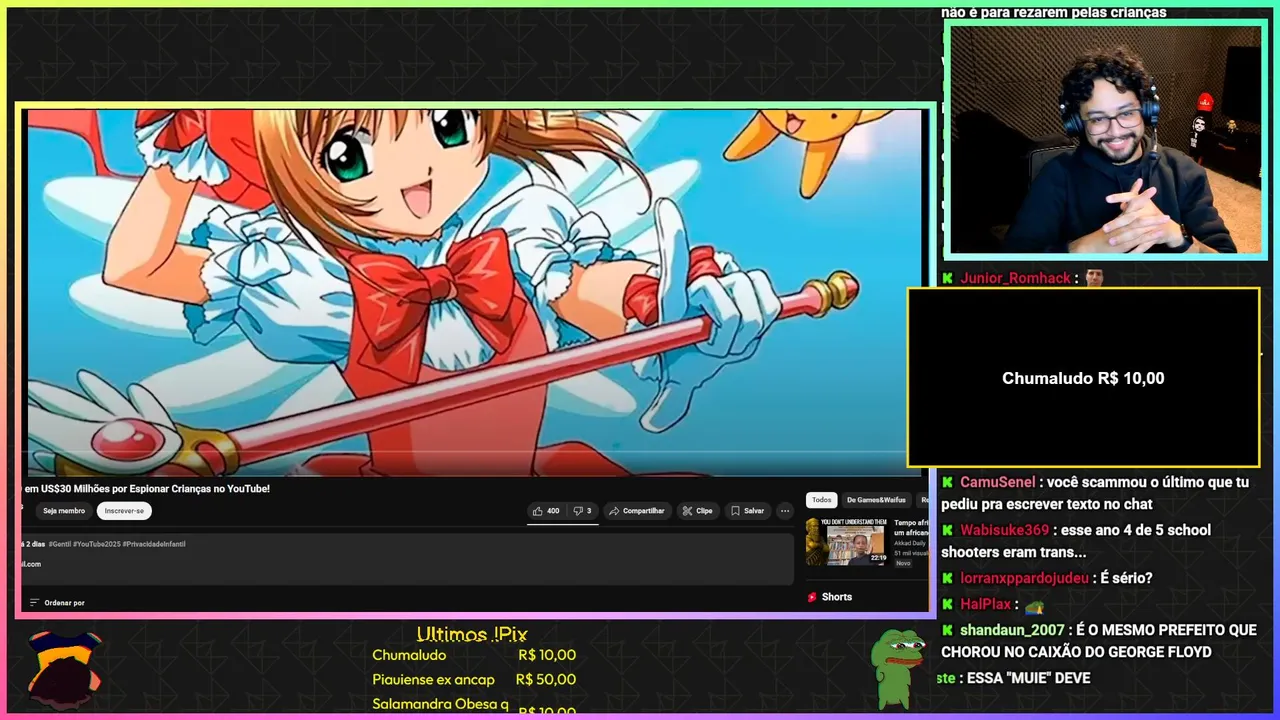Screen dimensions: 1280x720
Task: Click Kick badge beside shandaun_2007
Action: pos(948,630)
